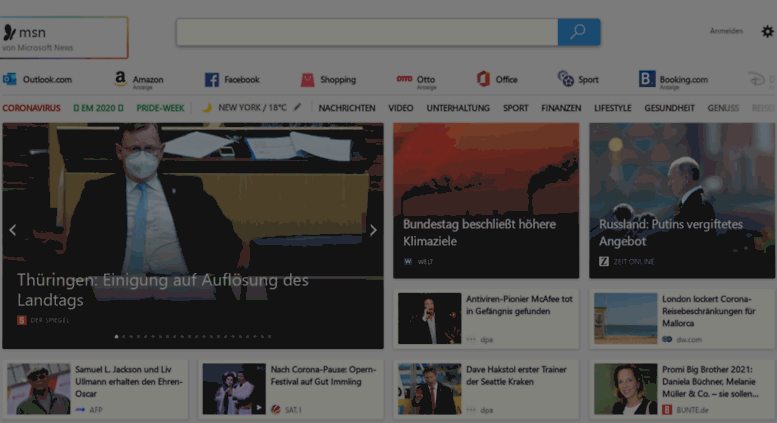Open the Office shortcut
The image size is (777, 423).
[497, 79]
